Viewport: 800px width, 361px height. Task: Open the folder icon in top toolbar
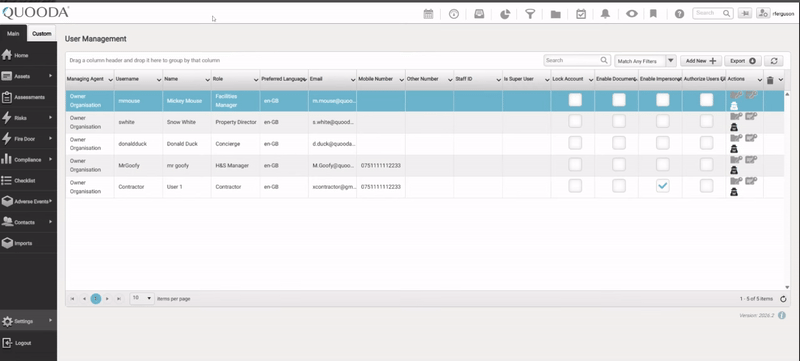coord(556,14)
